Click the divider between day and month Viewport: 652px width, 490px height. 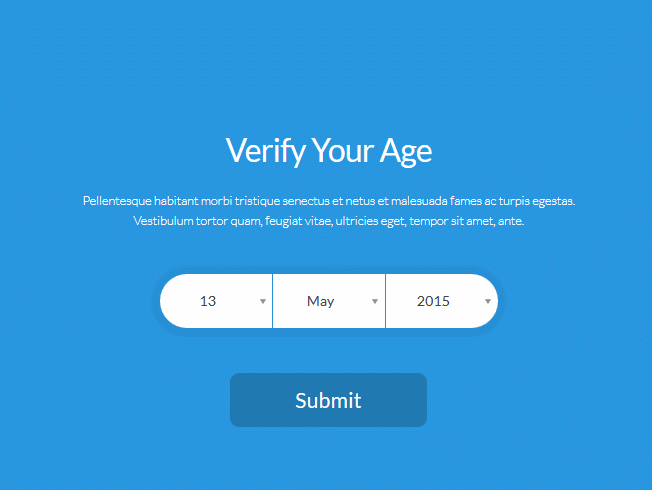coord(272,301)
